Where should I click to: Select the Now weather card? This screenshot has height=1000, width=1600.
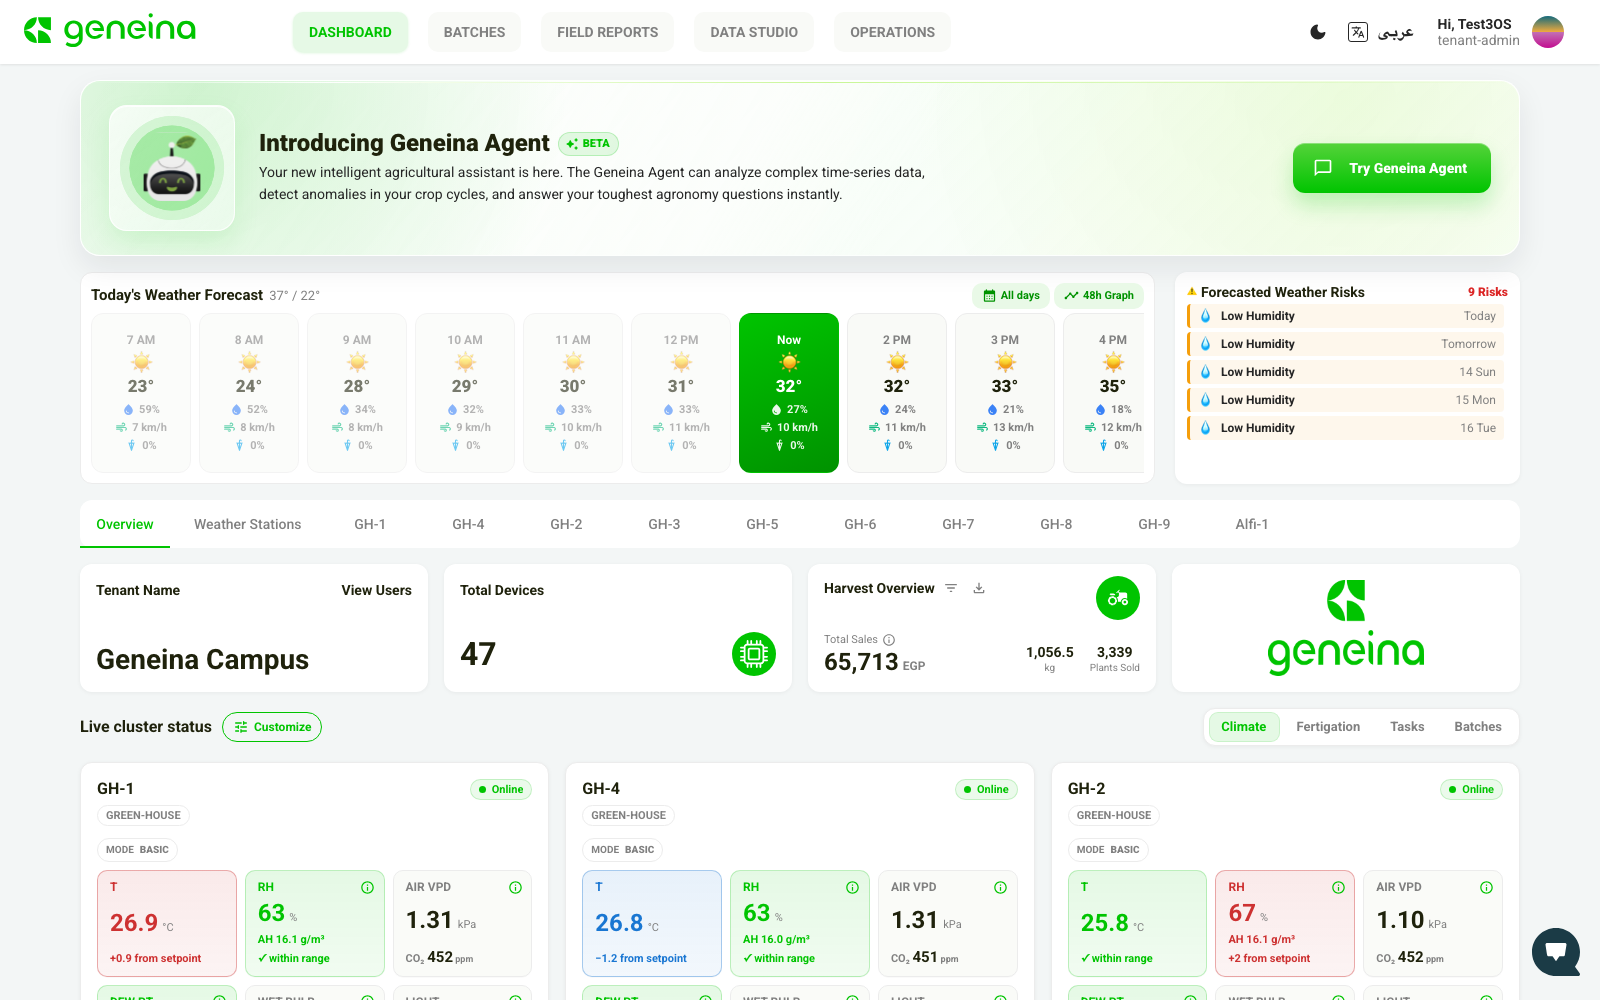(x=789, y=392)
